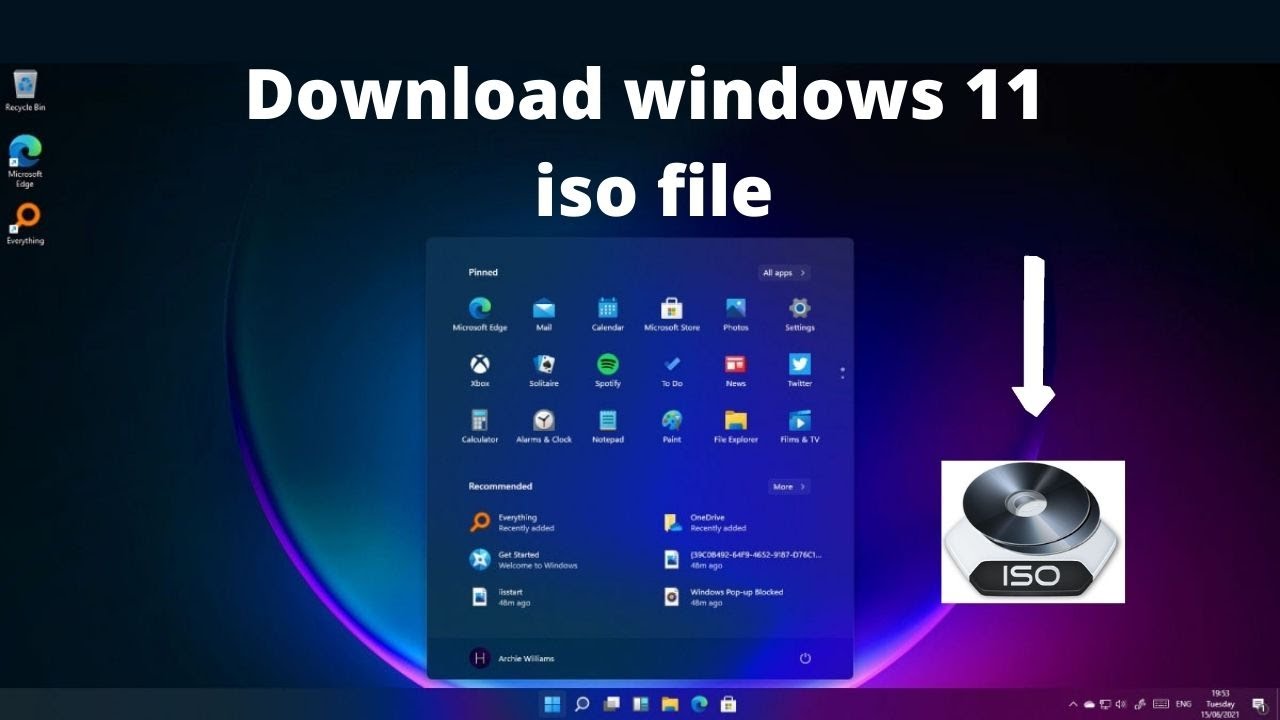This screenshot has height=720, width=1280.
Task: Click the pinned apps page dots
Action: click(842, 373)
